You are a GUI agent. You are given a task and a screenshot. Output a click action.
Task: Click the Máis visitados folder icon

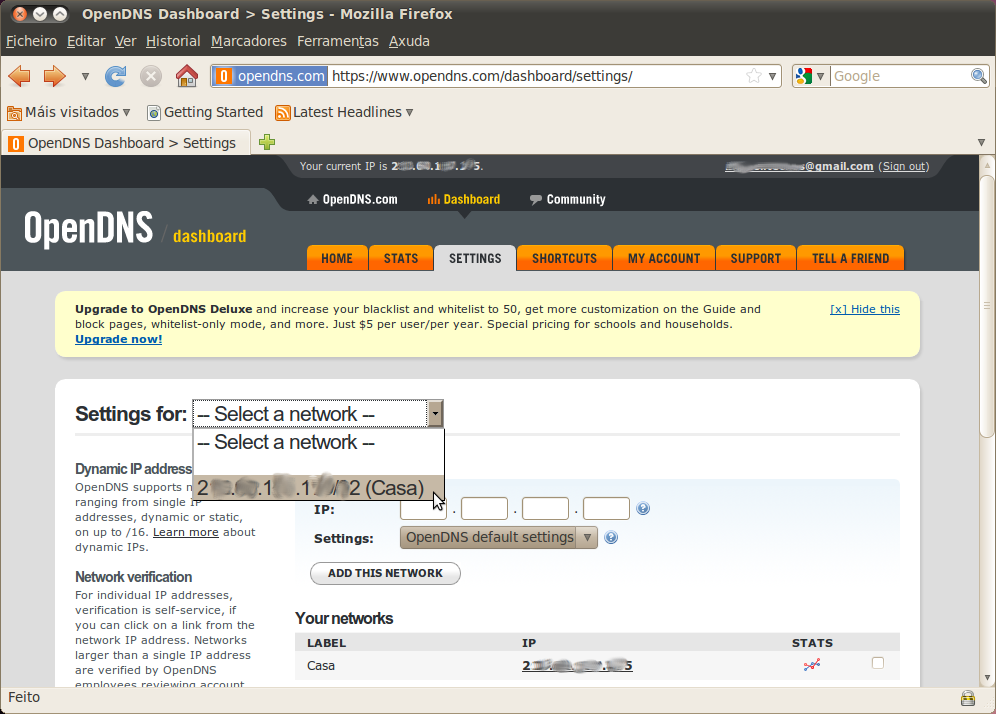[14, 113]
